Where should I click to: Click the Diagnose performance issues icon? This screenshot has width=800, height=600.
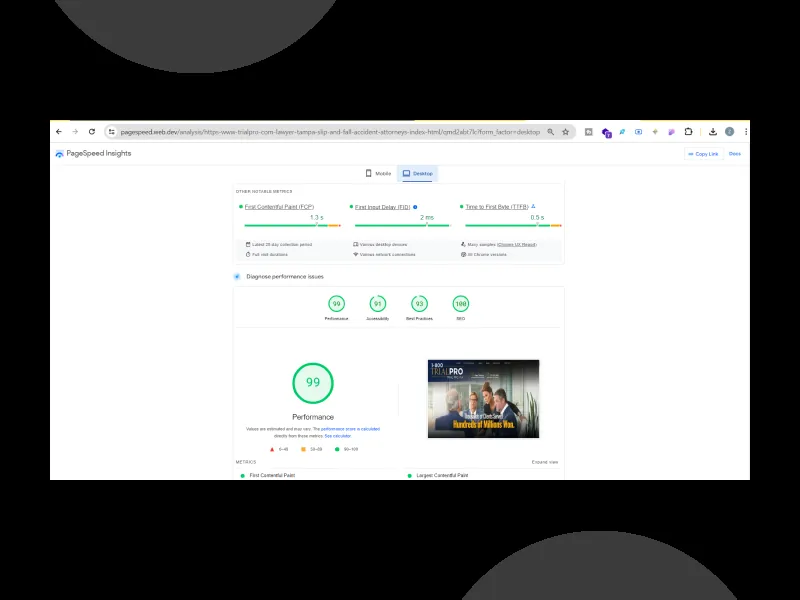point(237,277)
